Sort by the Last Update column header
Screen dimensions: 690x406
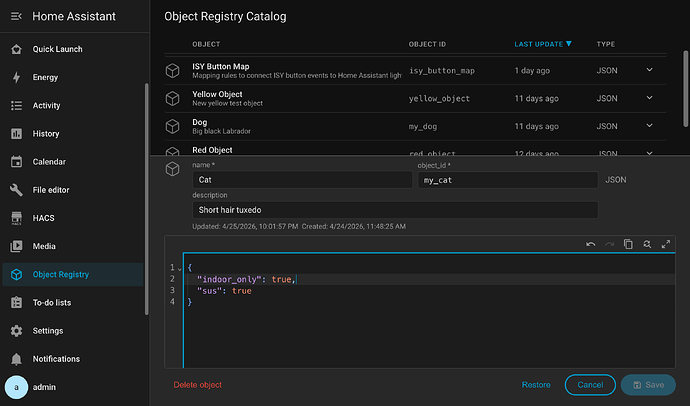(543, 44)
